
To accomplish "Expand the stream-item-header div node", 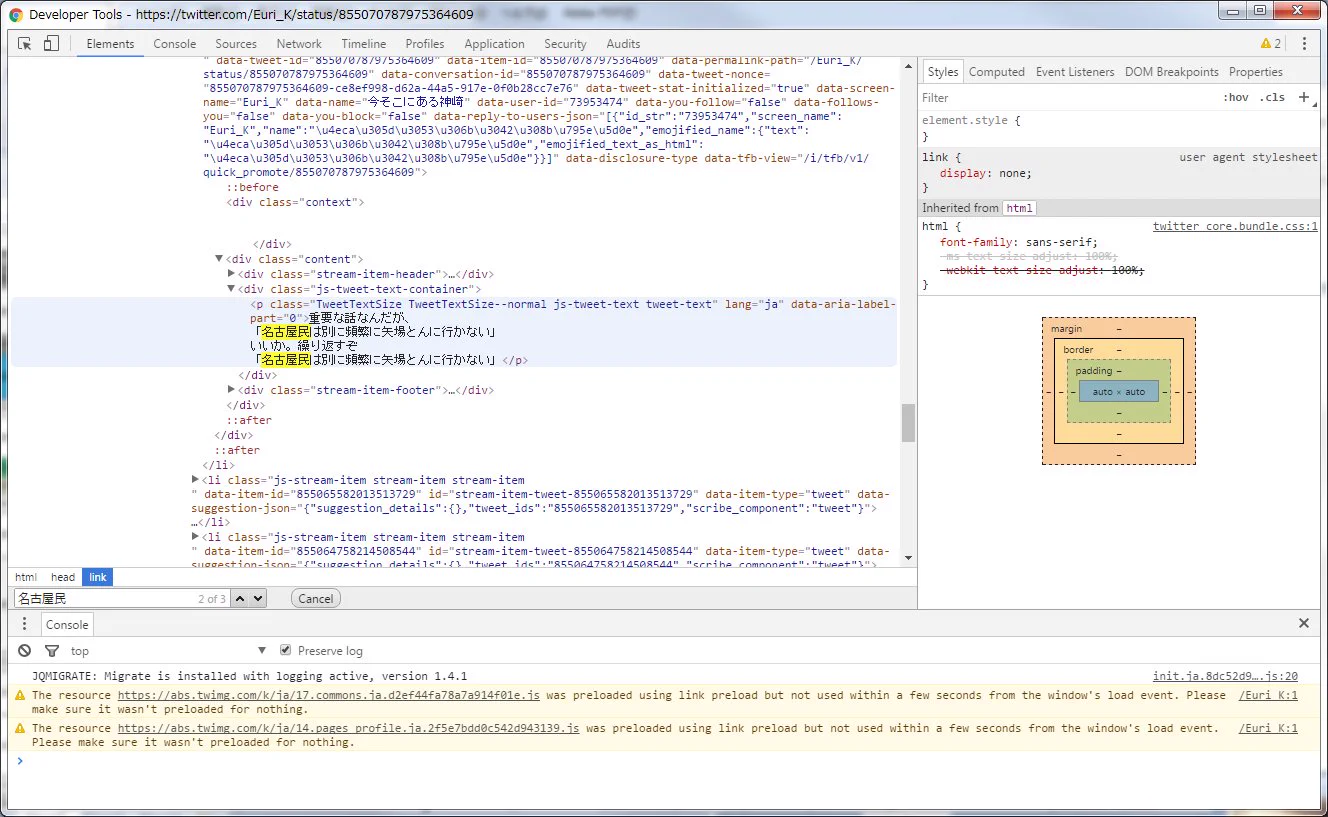I will (232, 274).
